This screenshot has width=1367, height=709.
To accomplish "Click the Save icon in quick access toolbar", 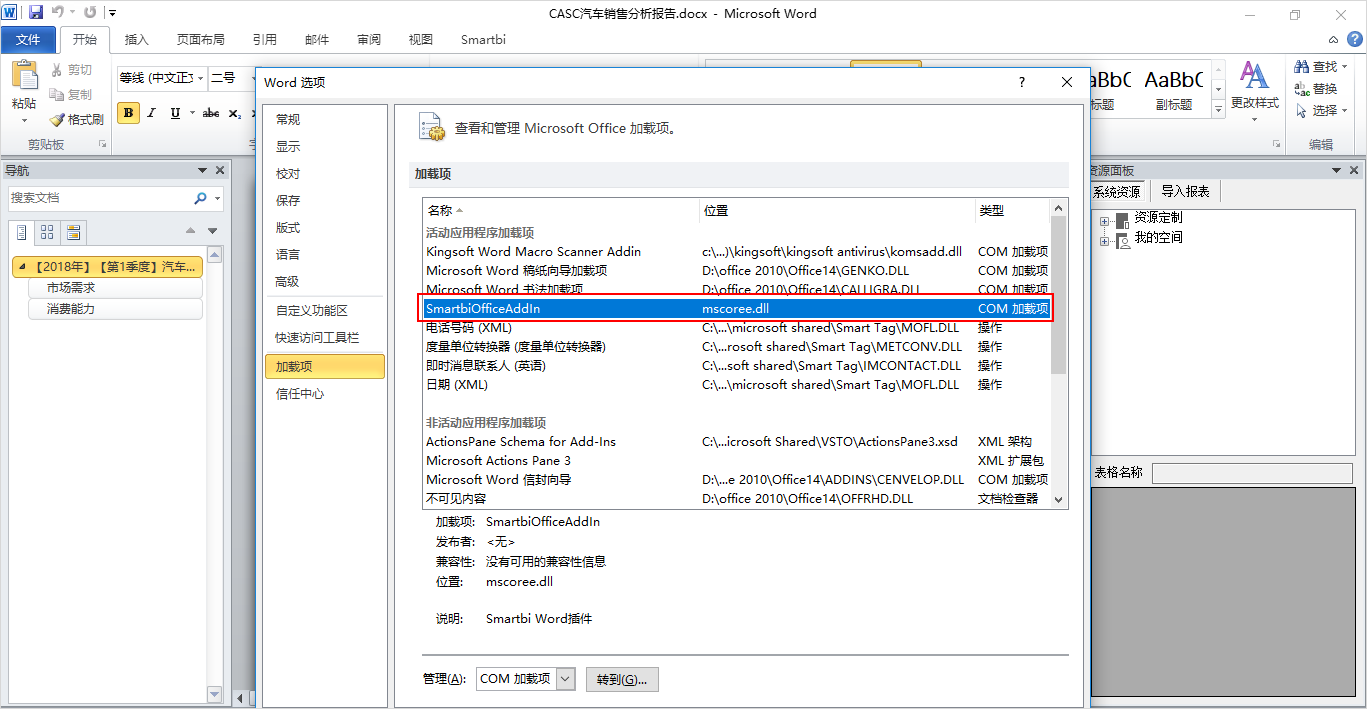I will point(36,13).
